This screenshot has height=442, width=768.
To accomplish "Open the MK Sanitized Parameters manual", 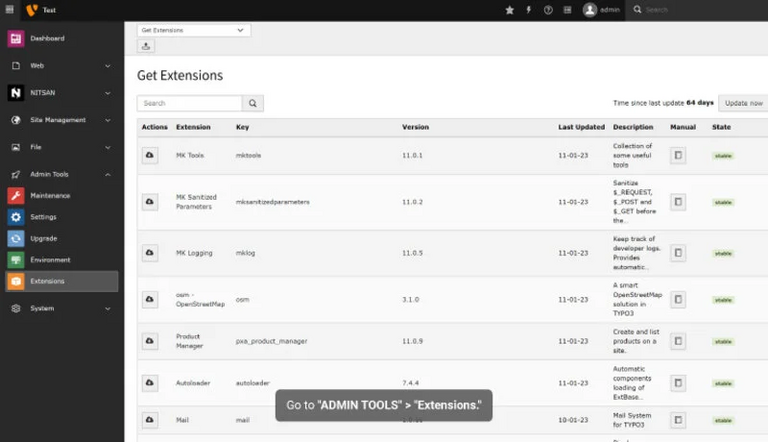I will tap(678, 202).
